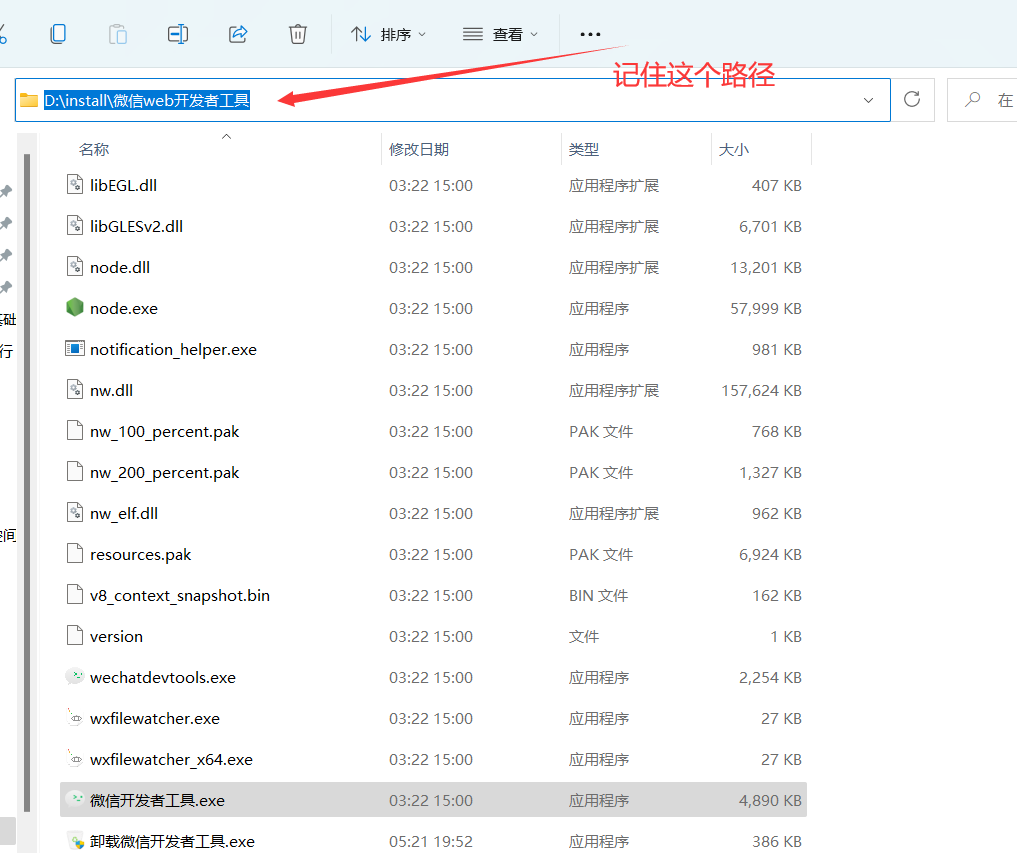Click size 13,201 KB of node.dll
This screenshot has width=1017, height=853.
[x=766, y=268]
